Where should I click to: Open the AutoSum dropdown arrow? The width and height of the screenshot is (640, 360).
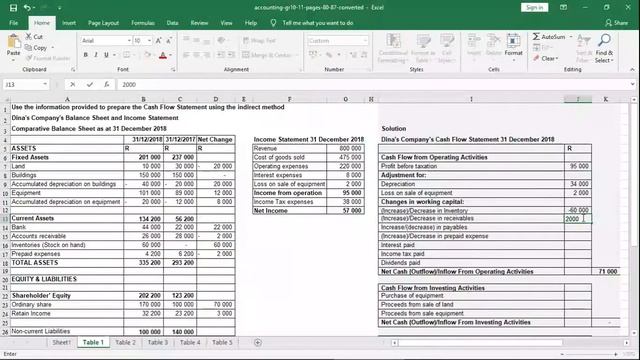click(571, 37)
